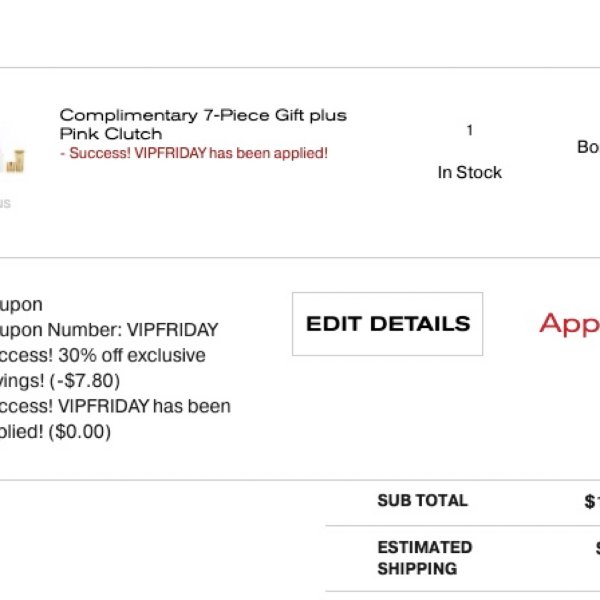The height and width of the screenshot is (600, 600).
Task: Click the EDIT DETAILS button
Action: 387,324
